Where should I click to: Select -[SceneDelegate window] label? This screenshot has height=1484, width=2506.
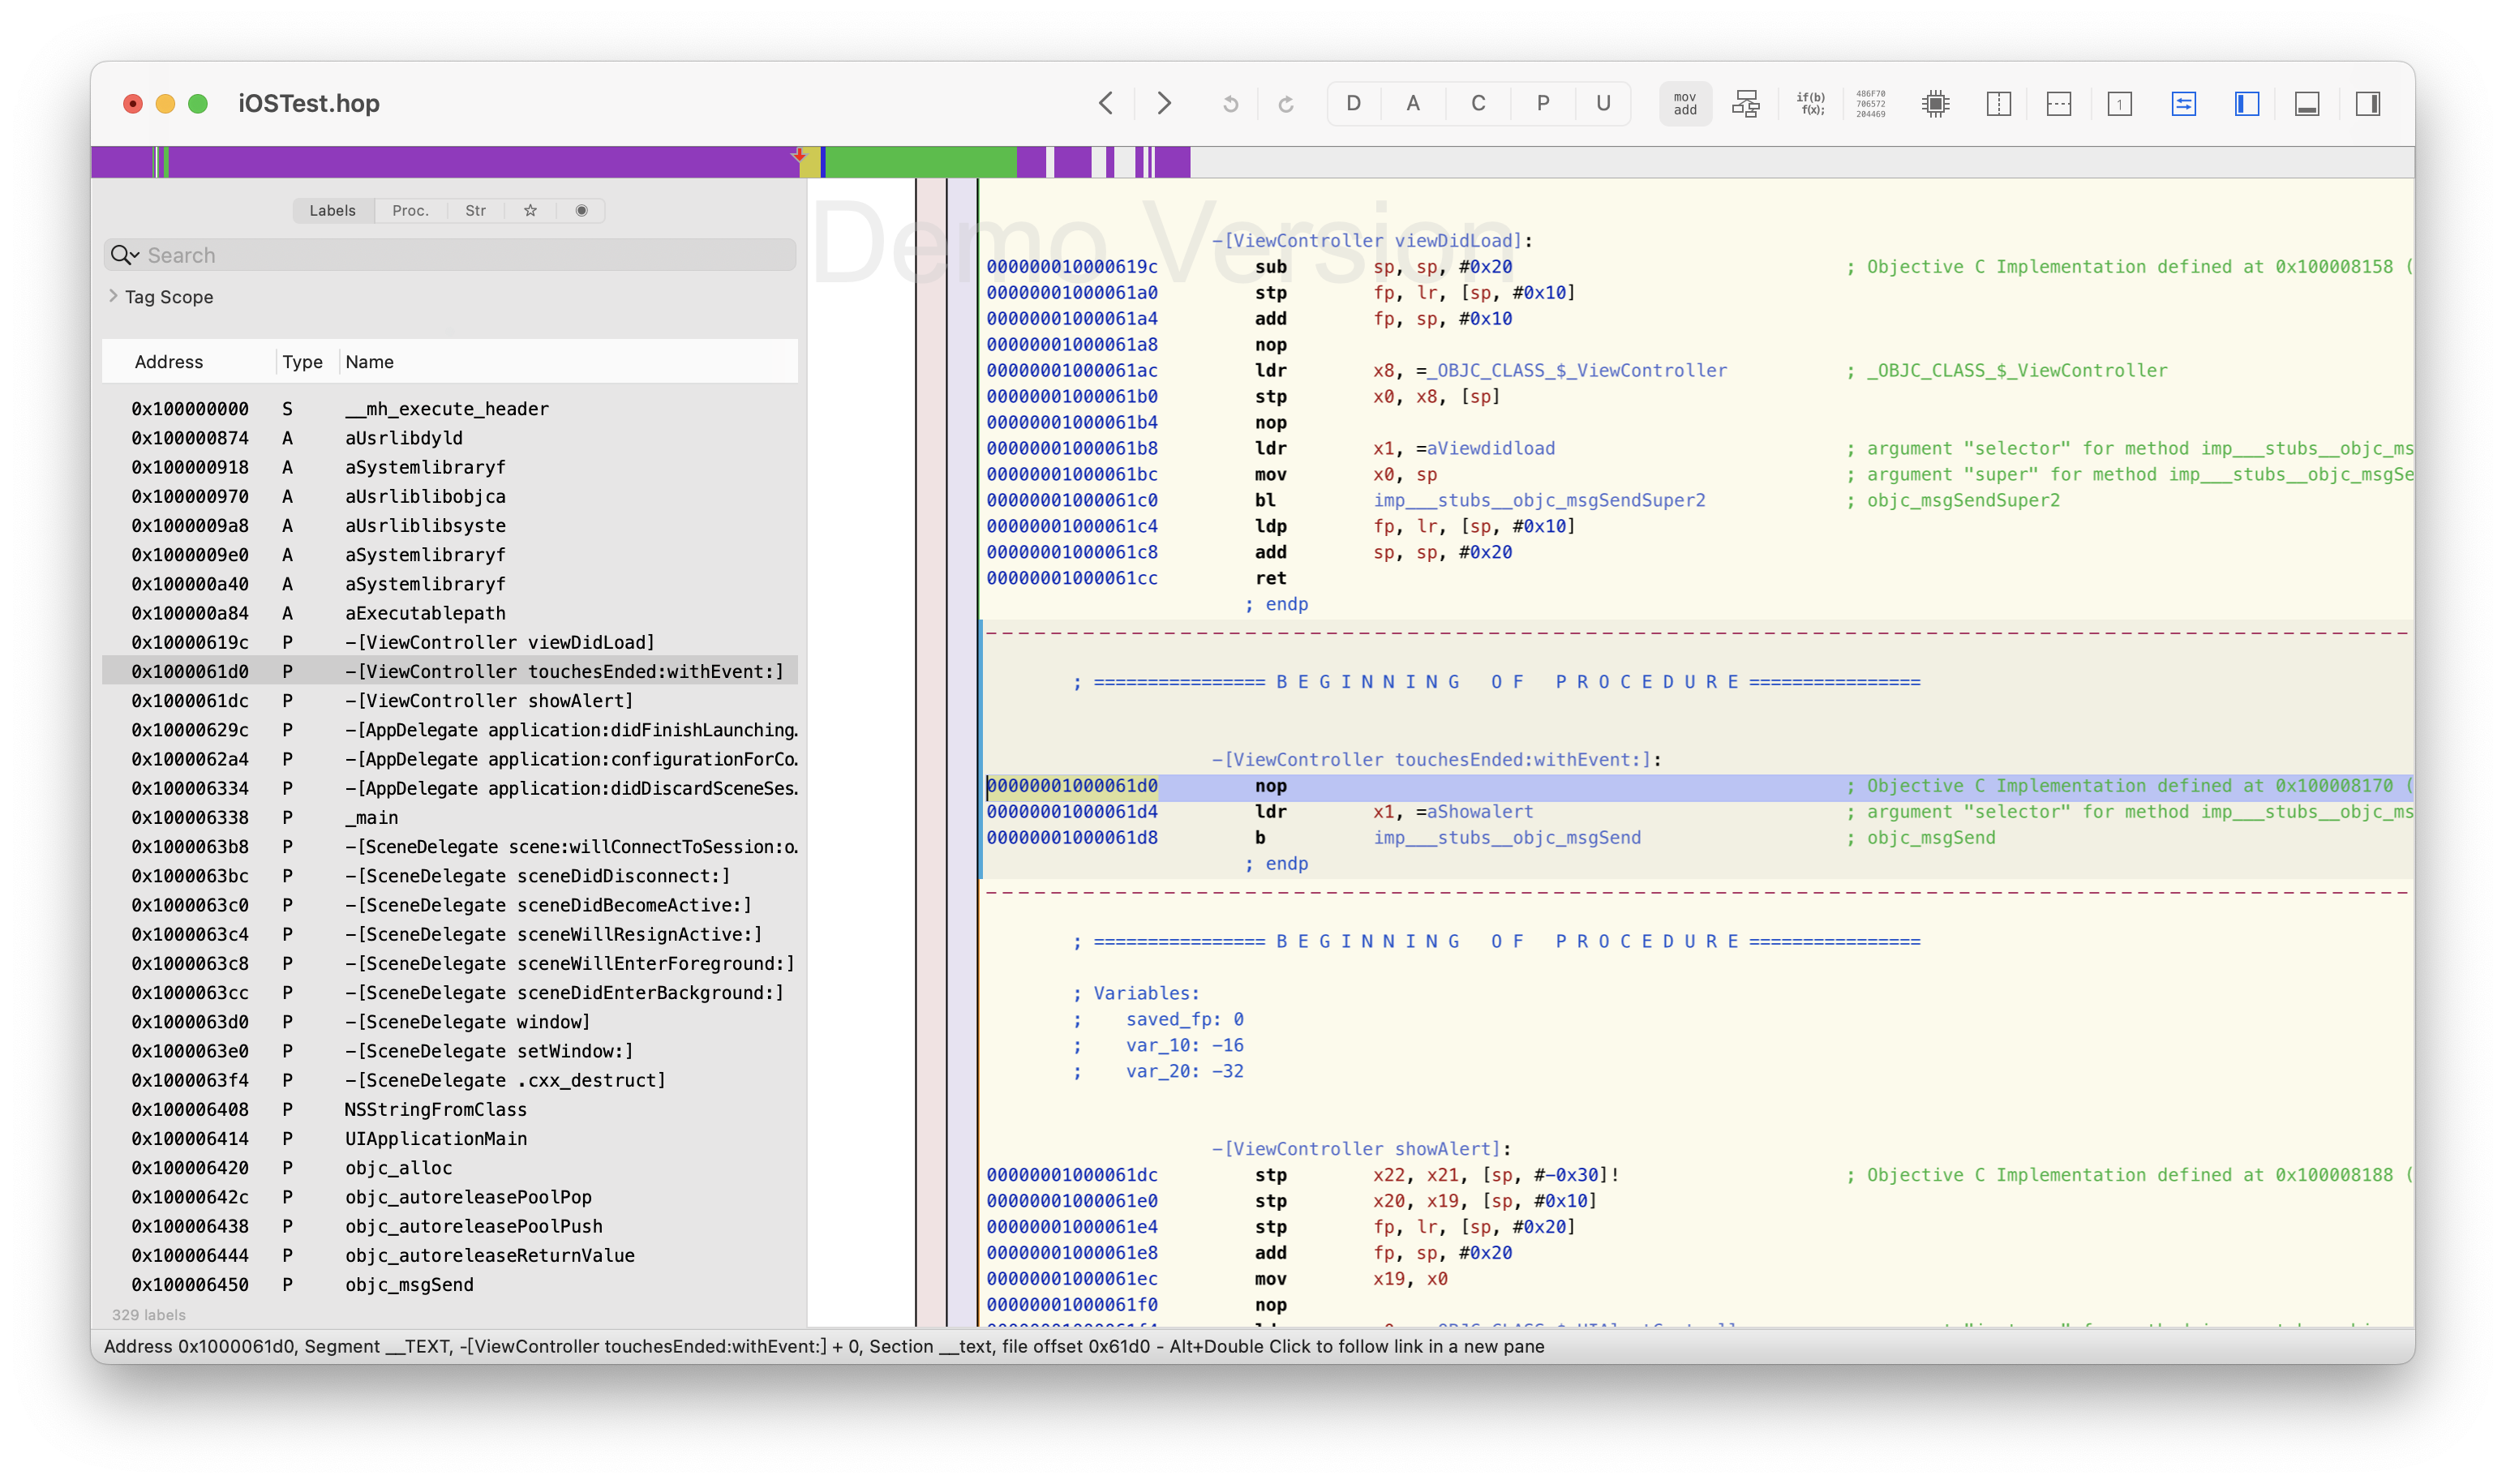coord(450,1022)
